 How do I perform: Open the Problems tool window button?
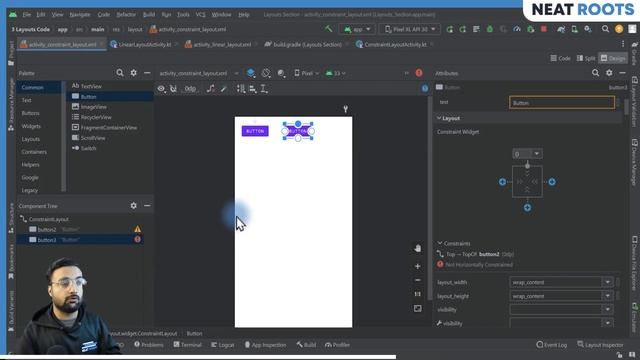click(x=149, y=345)
